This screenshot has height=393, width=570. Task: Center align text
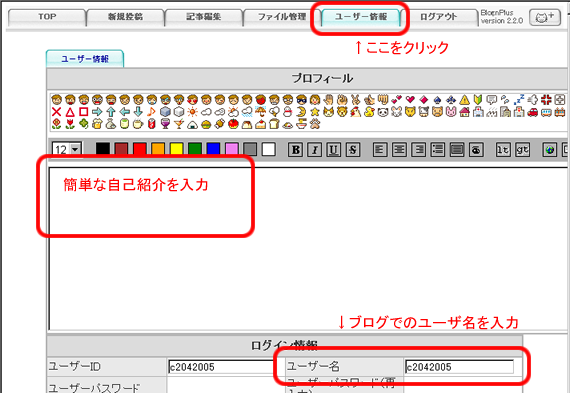click(x=400, y=149)
